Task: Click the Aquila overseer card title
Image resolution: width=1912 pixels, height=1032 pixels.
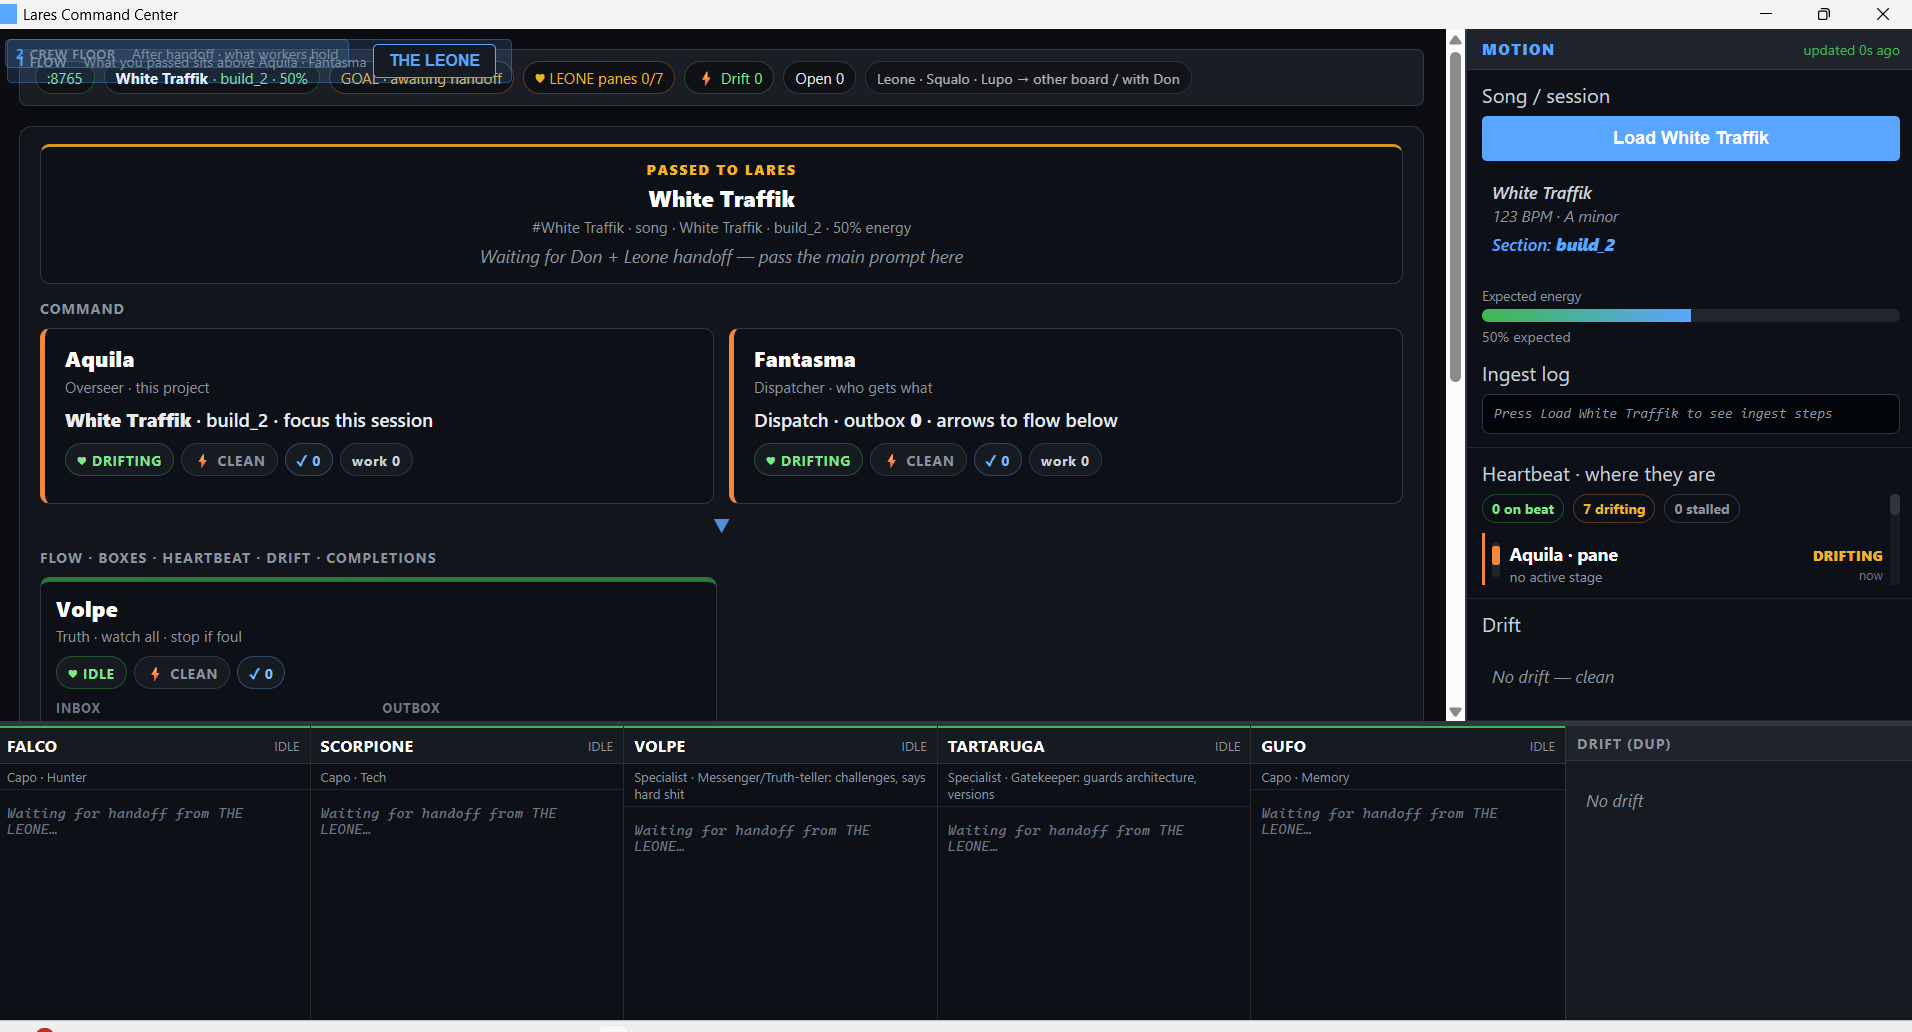Action: coord(99,360)
